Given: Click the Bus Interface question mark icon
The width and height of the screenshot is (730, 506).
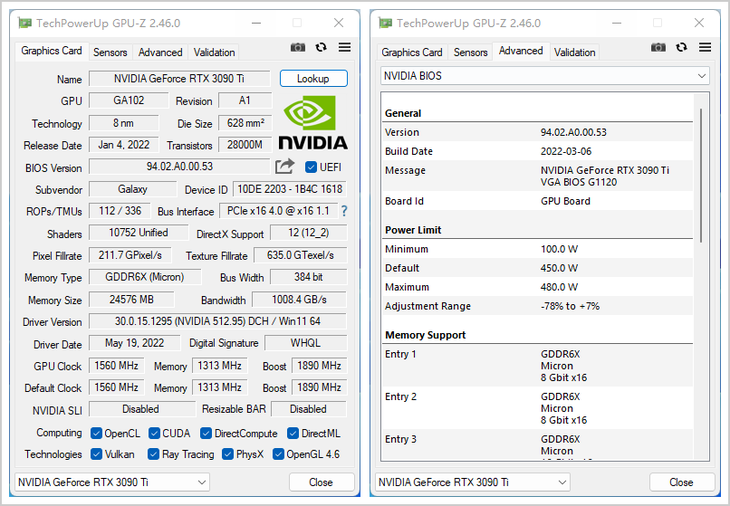Looking at the screenshot, I should click(344, 211).
